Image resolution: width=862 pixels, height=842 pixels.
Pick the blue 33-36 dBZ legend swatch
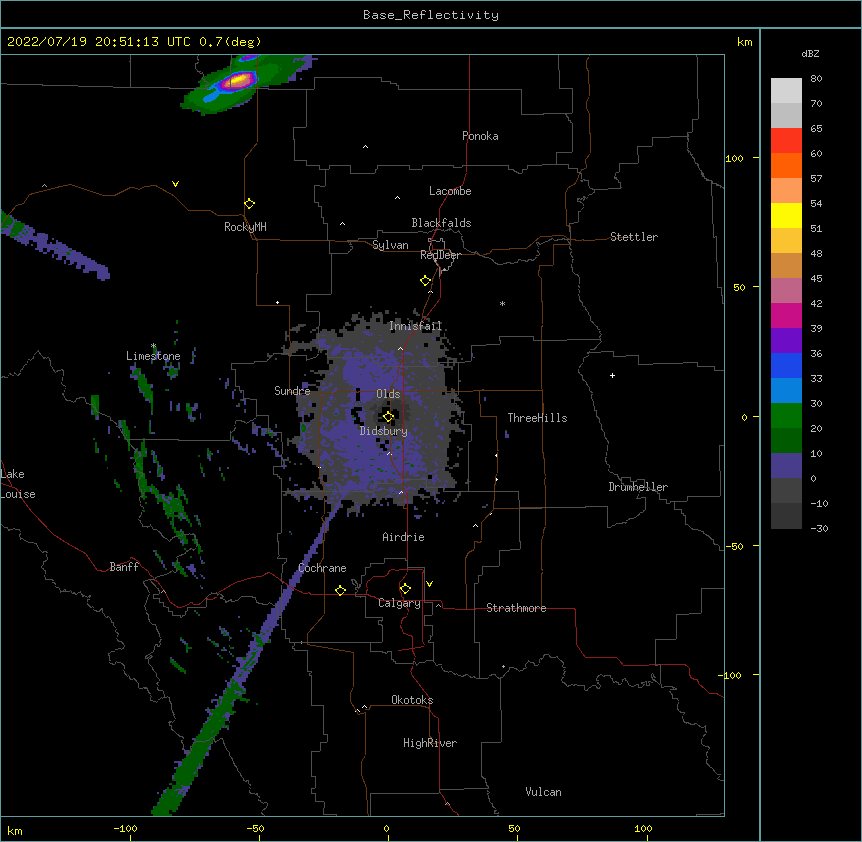tap(786, 366)
